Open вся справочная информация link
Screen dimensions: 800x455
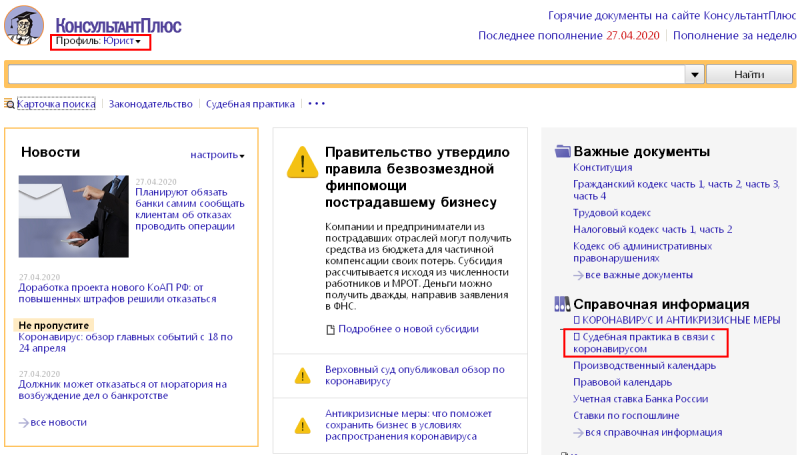pyautogui.click(x=654, y=432)
